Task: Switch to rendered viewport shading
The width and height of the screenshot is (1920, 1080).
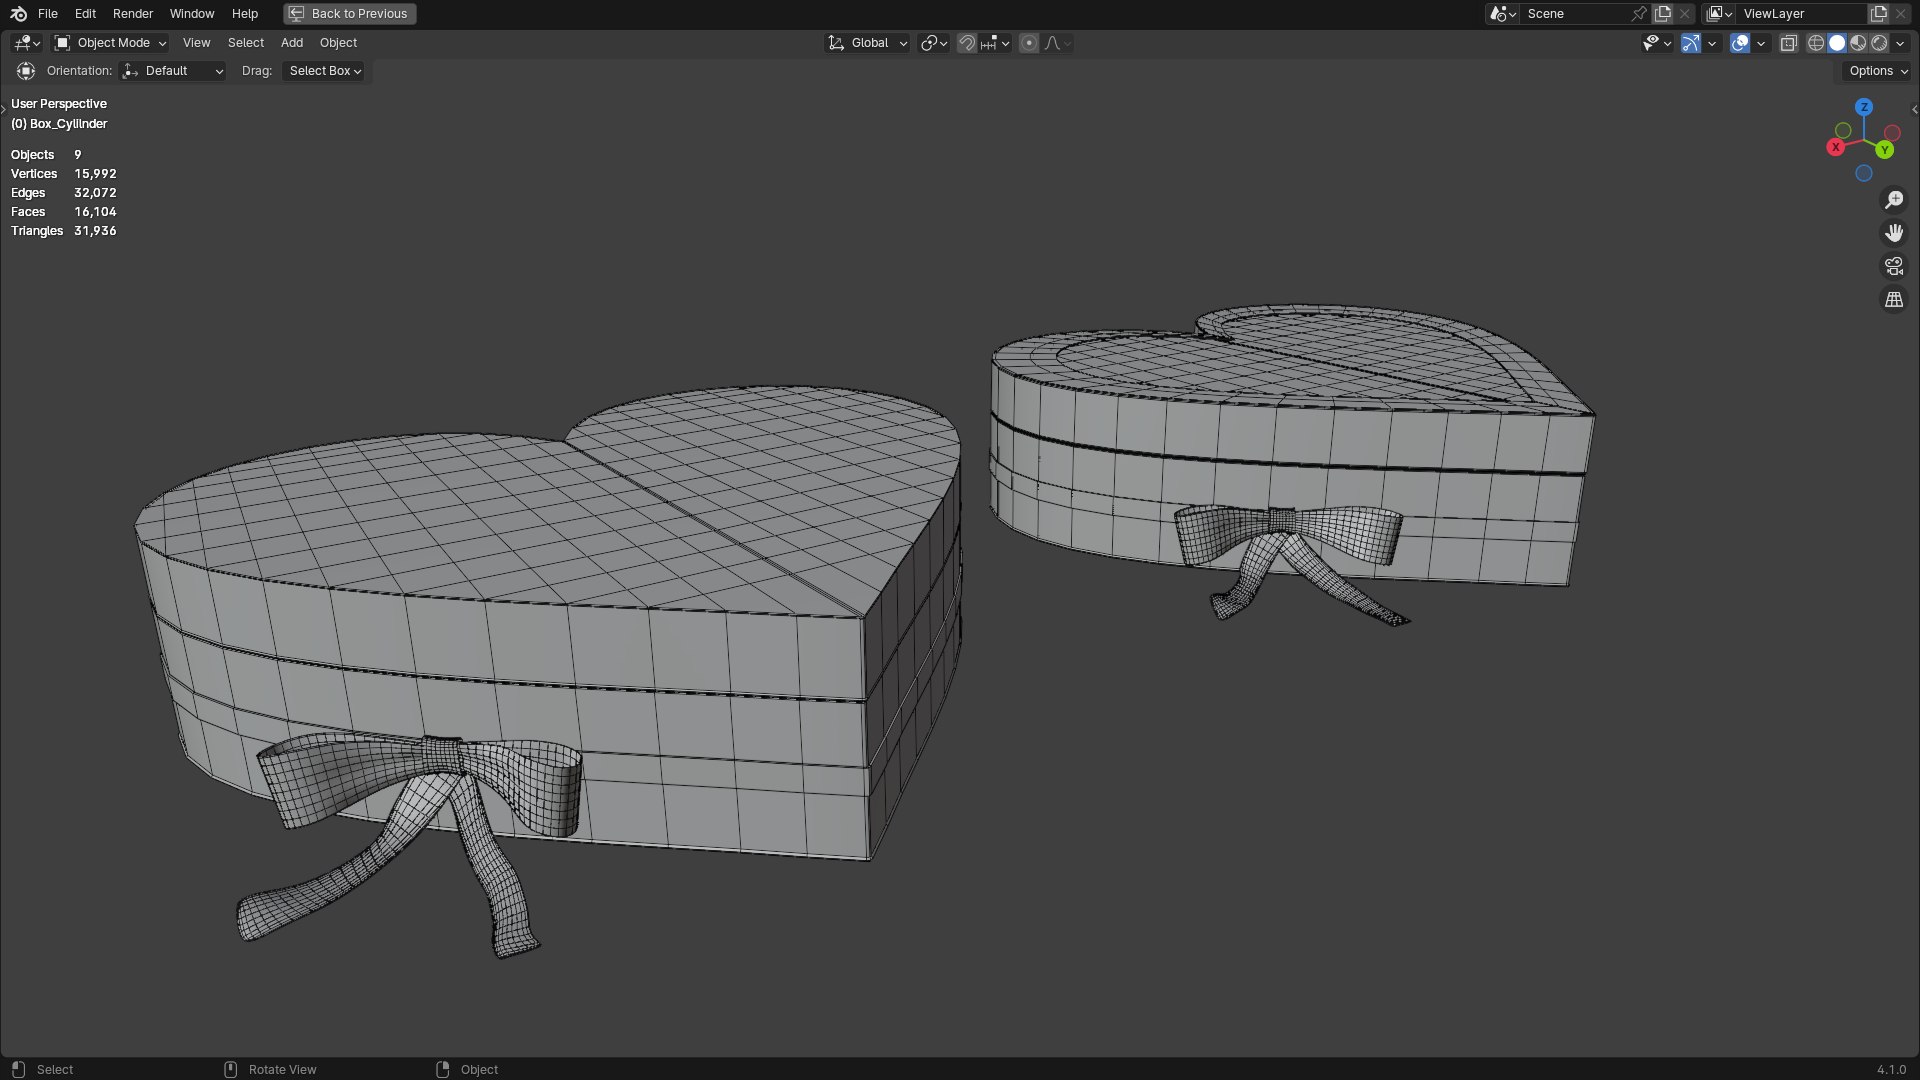Action: coord(1879,43)
